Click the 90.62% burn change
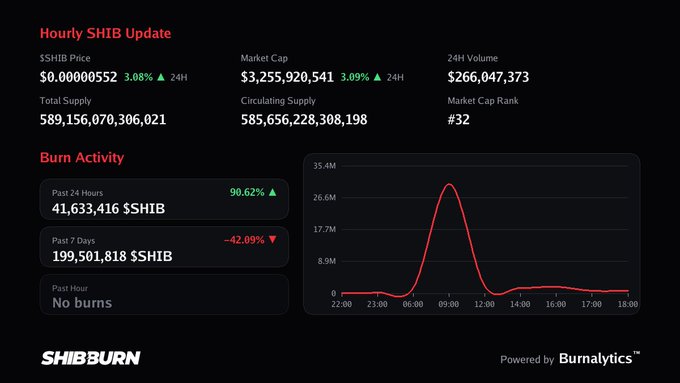 point(247,192)
